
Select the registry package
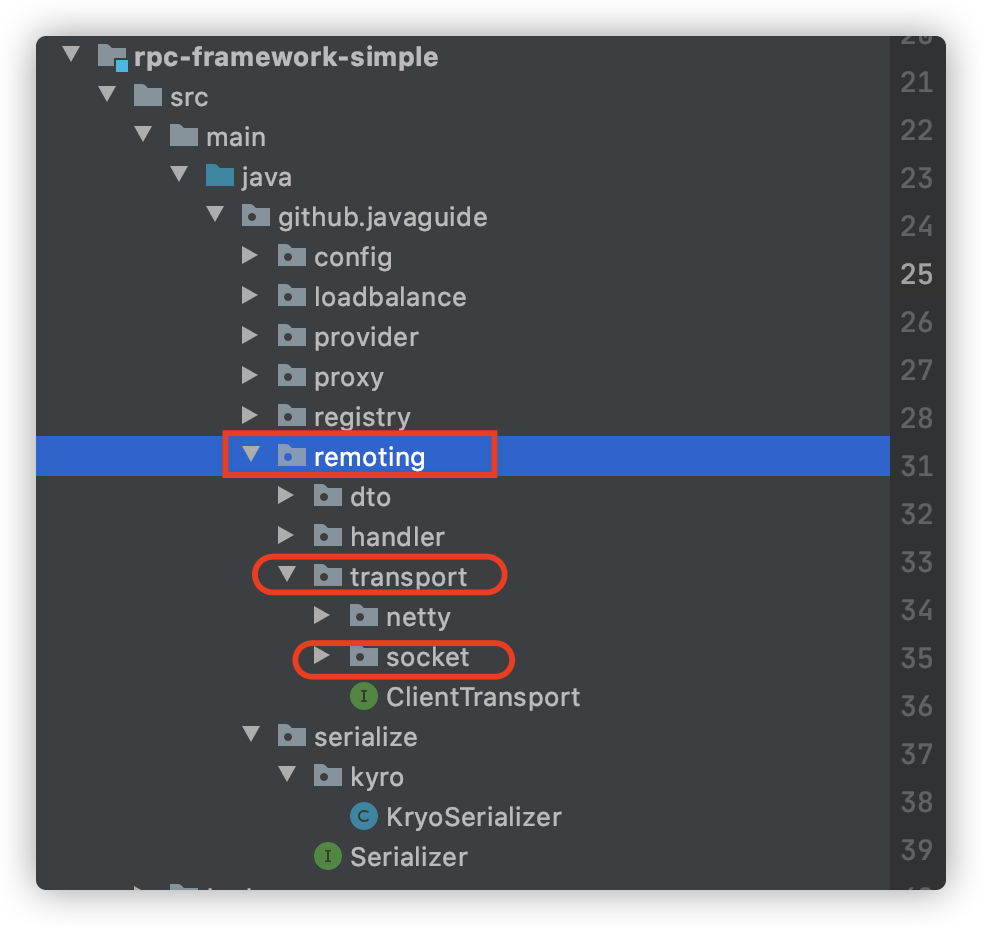[362, 417]
